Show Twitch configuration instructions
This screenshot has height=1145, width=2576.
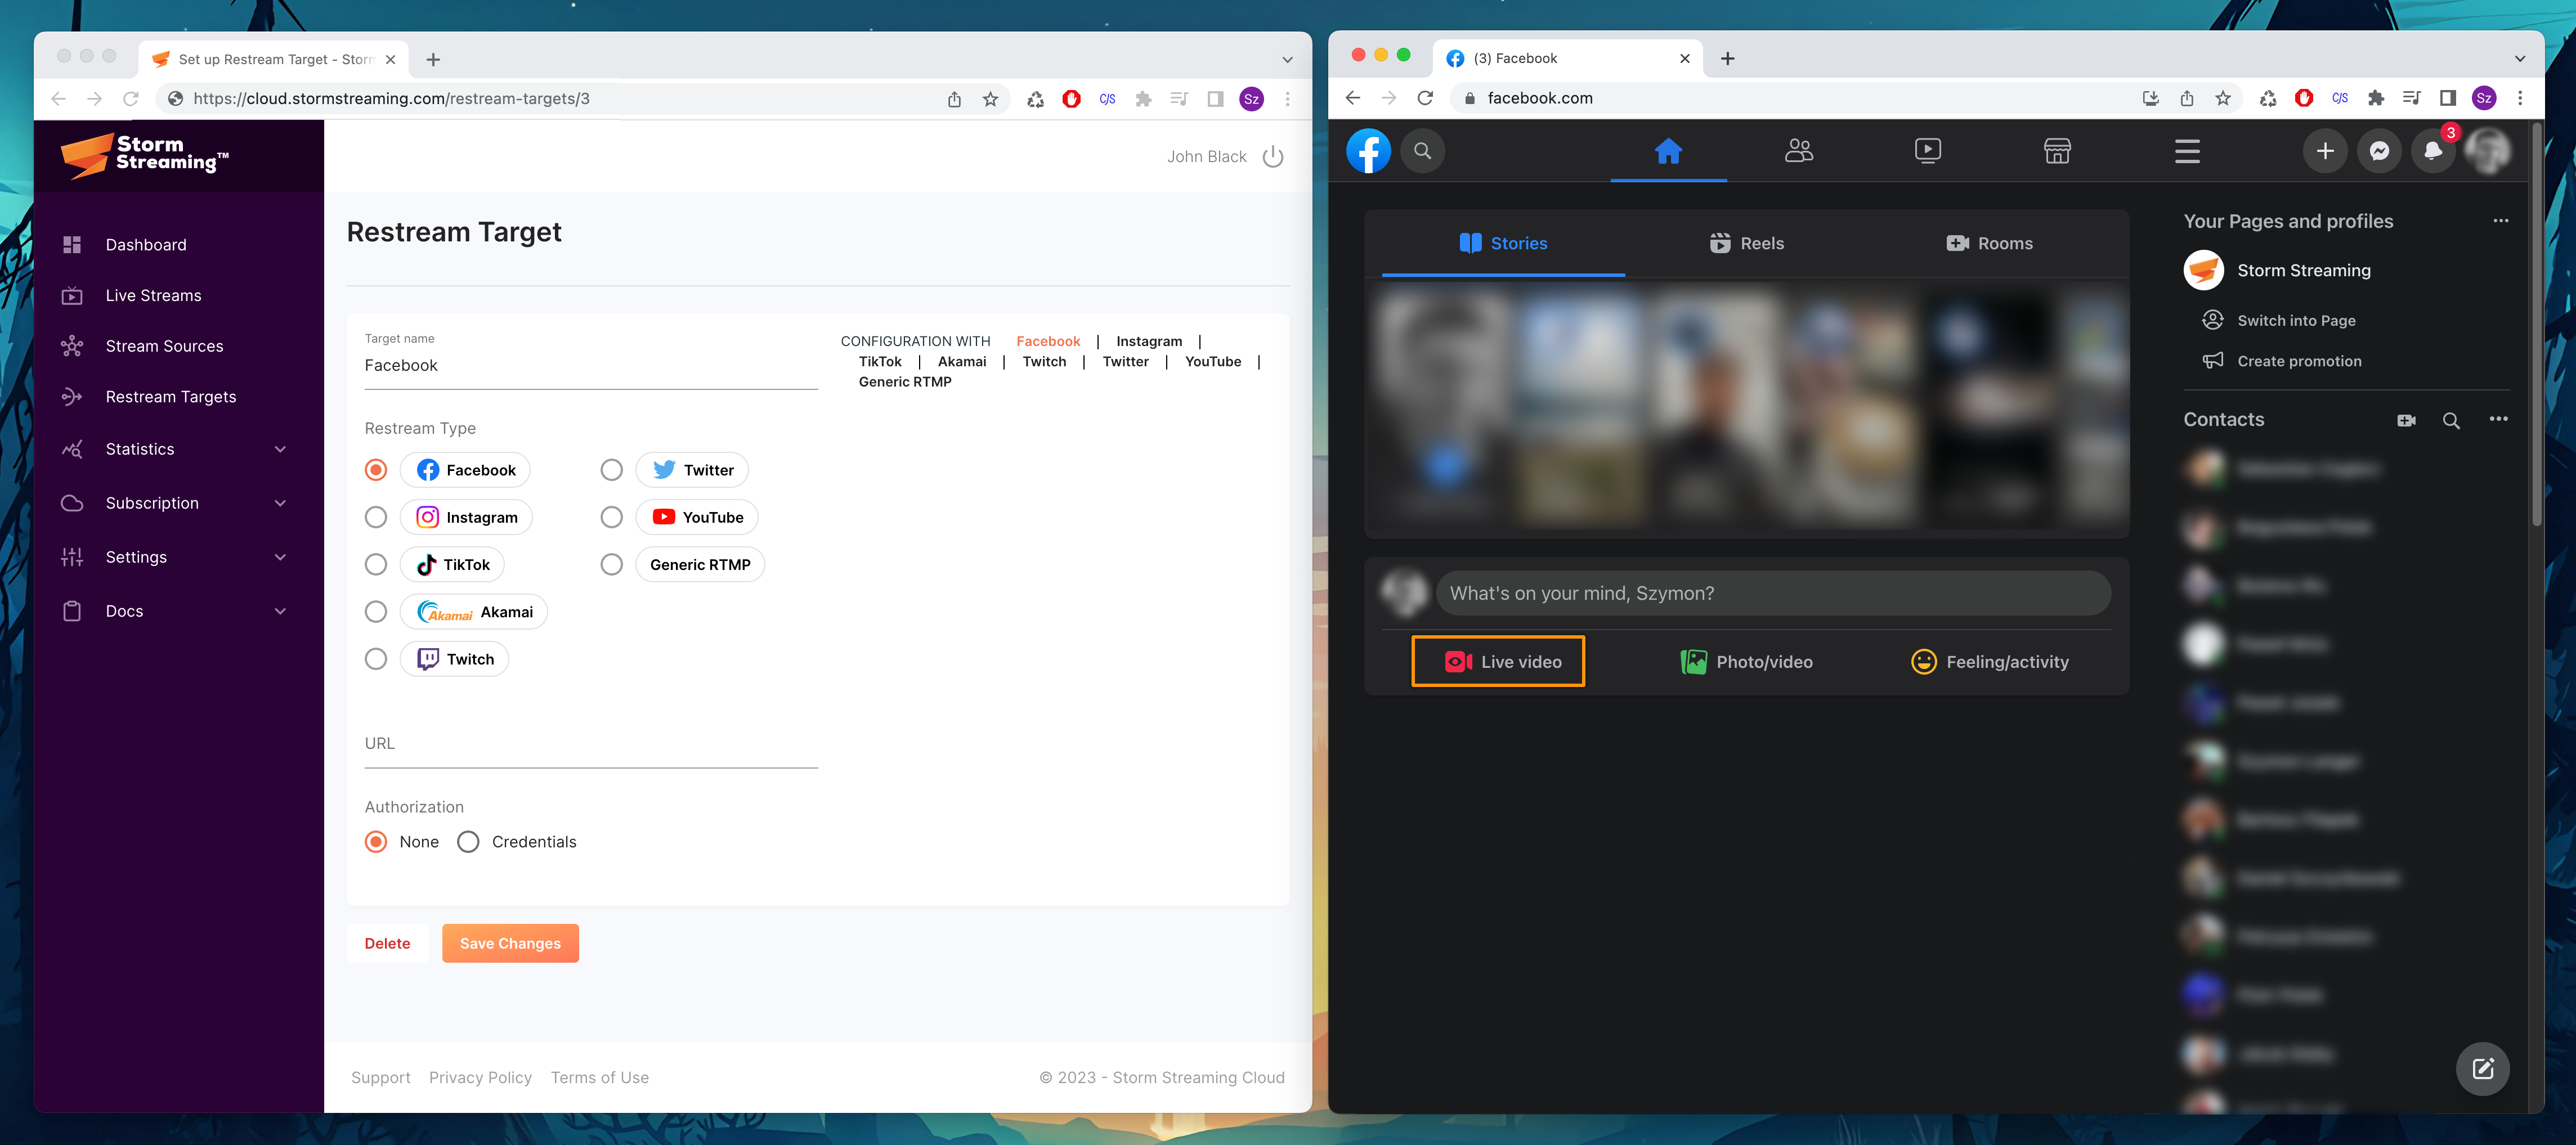pyautogui.click(x=1044, y=362)
